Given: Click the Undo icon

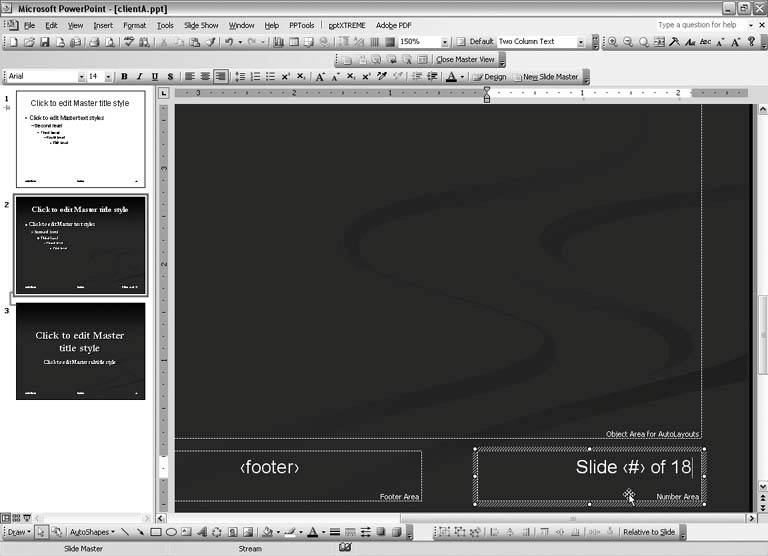Looking at the screenshot, I should pyautogui.click(x=229, y=42).
